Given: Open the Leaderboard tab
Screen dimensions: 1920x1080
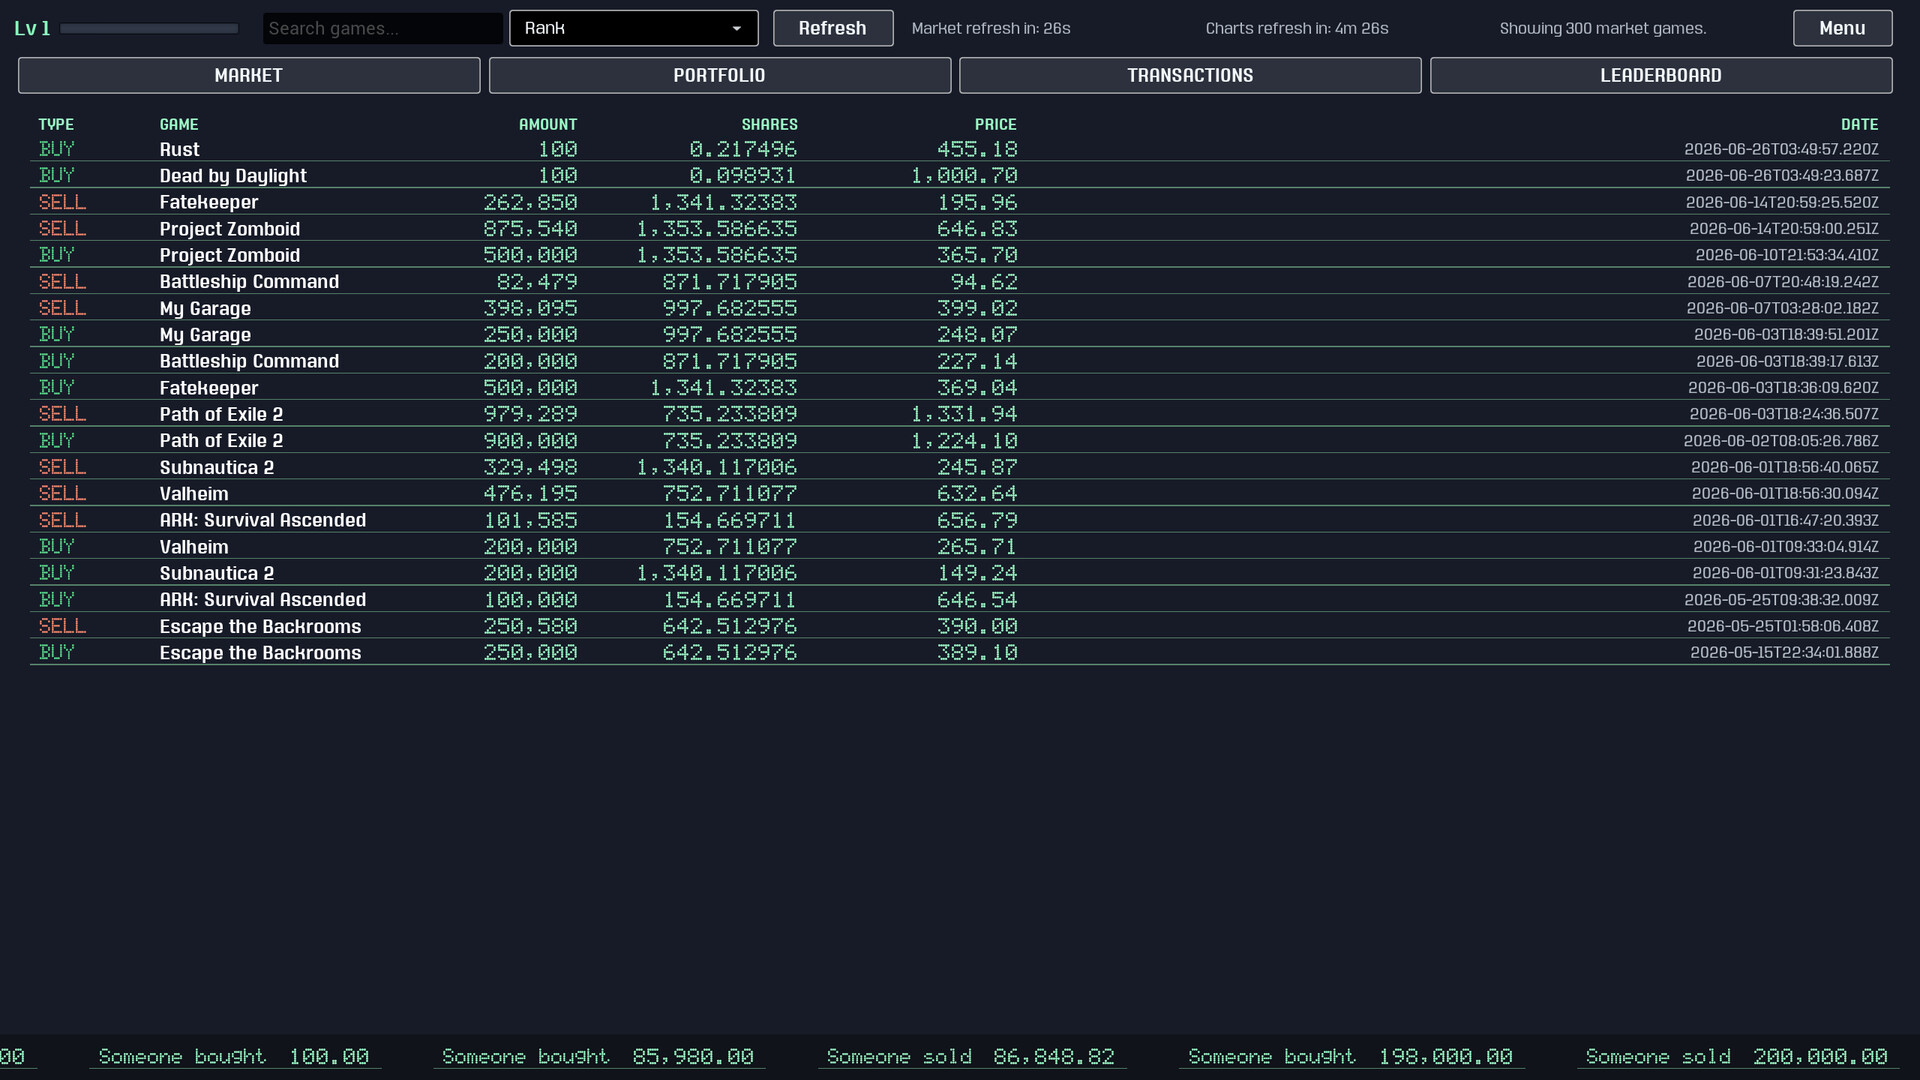Looking at the screenshot, I should tap(1661, 75).
